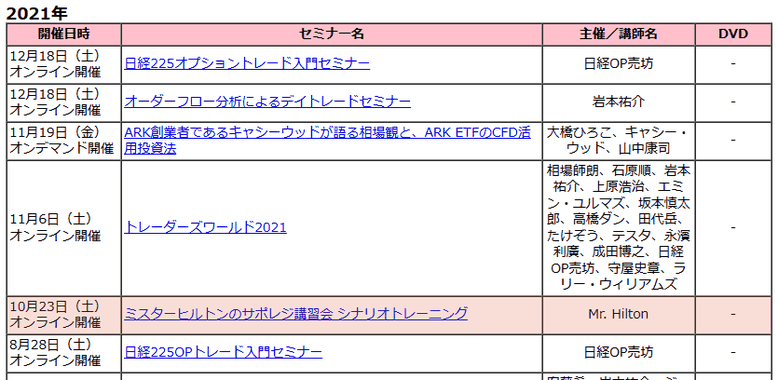Open オーダーフロー分析によるデイトレードセミナー link
Viewport: 778px width, 380px height.
(267, 102)
